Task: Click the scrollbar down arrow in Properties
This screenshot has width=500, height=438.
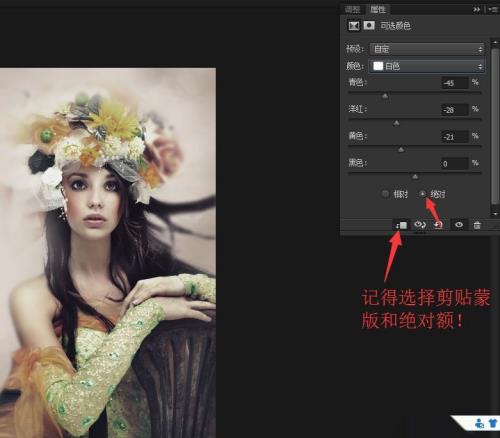Action: pos(495,214)
